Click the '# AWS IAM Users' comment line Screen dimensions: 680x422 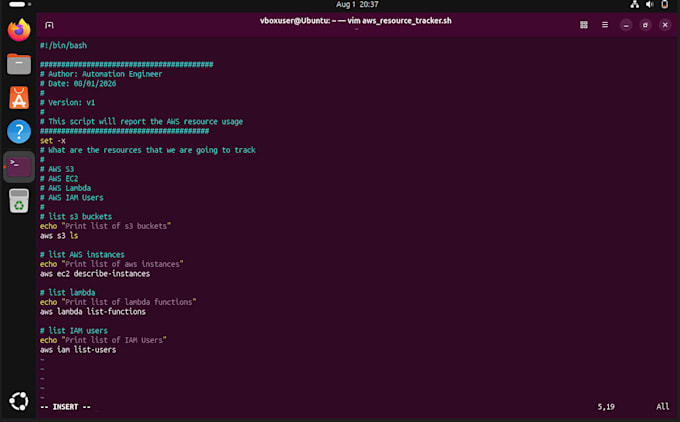[72, 198]
